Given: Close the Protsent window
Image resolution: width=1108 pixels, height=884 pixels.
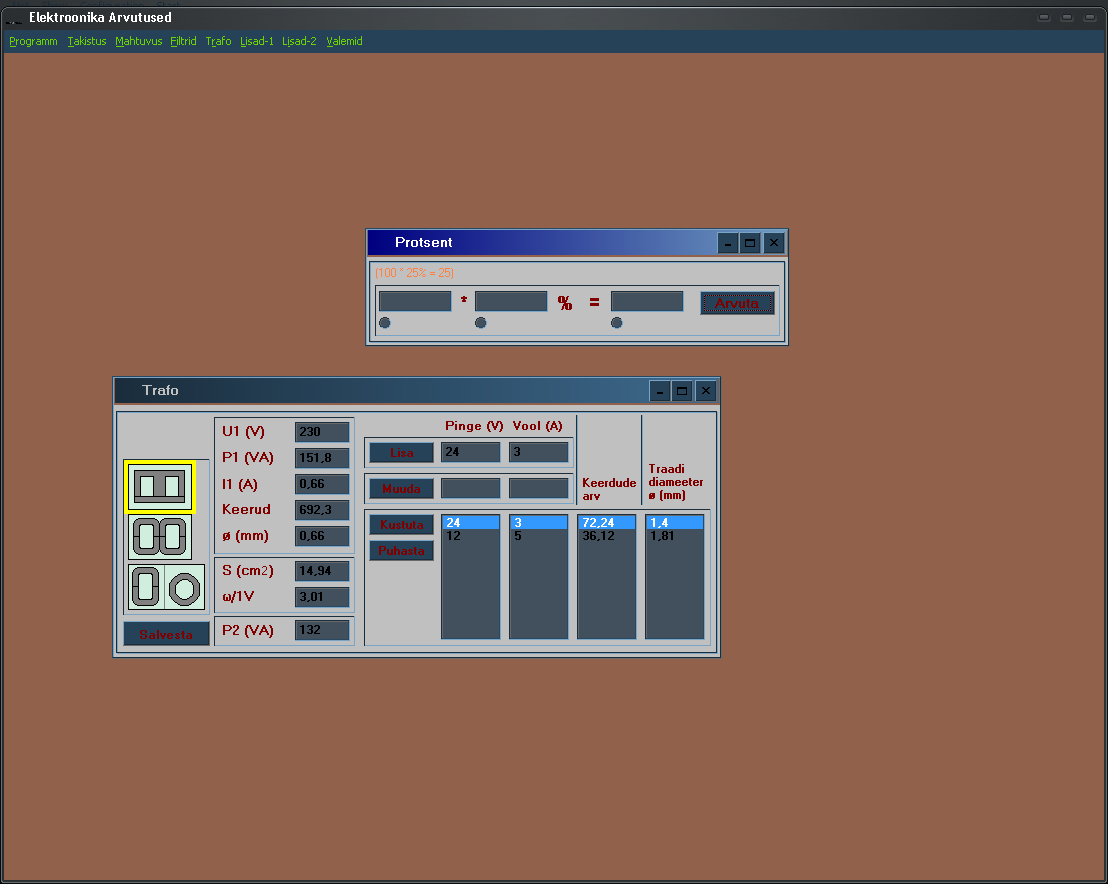Looking at the screenshot, I should pos(773,243).
